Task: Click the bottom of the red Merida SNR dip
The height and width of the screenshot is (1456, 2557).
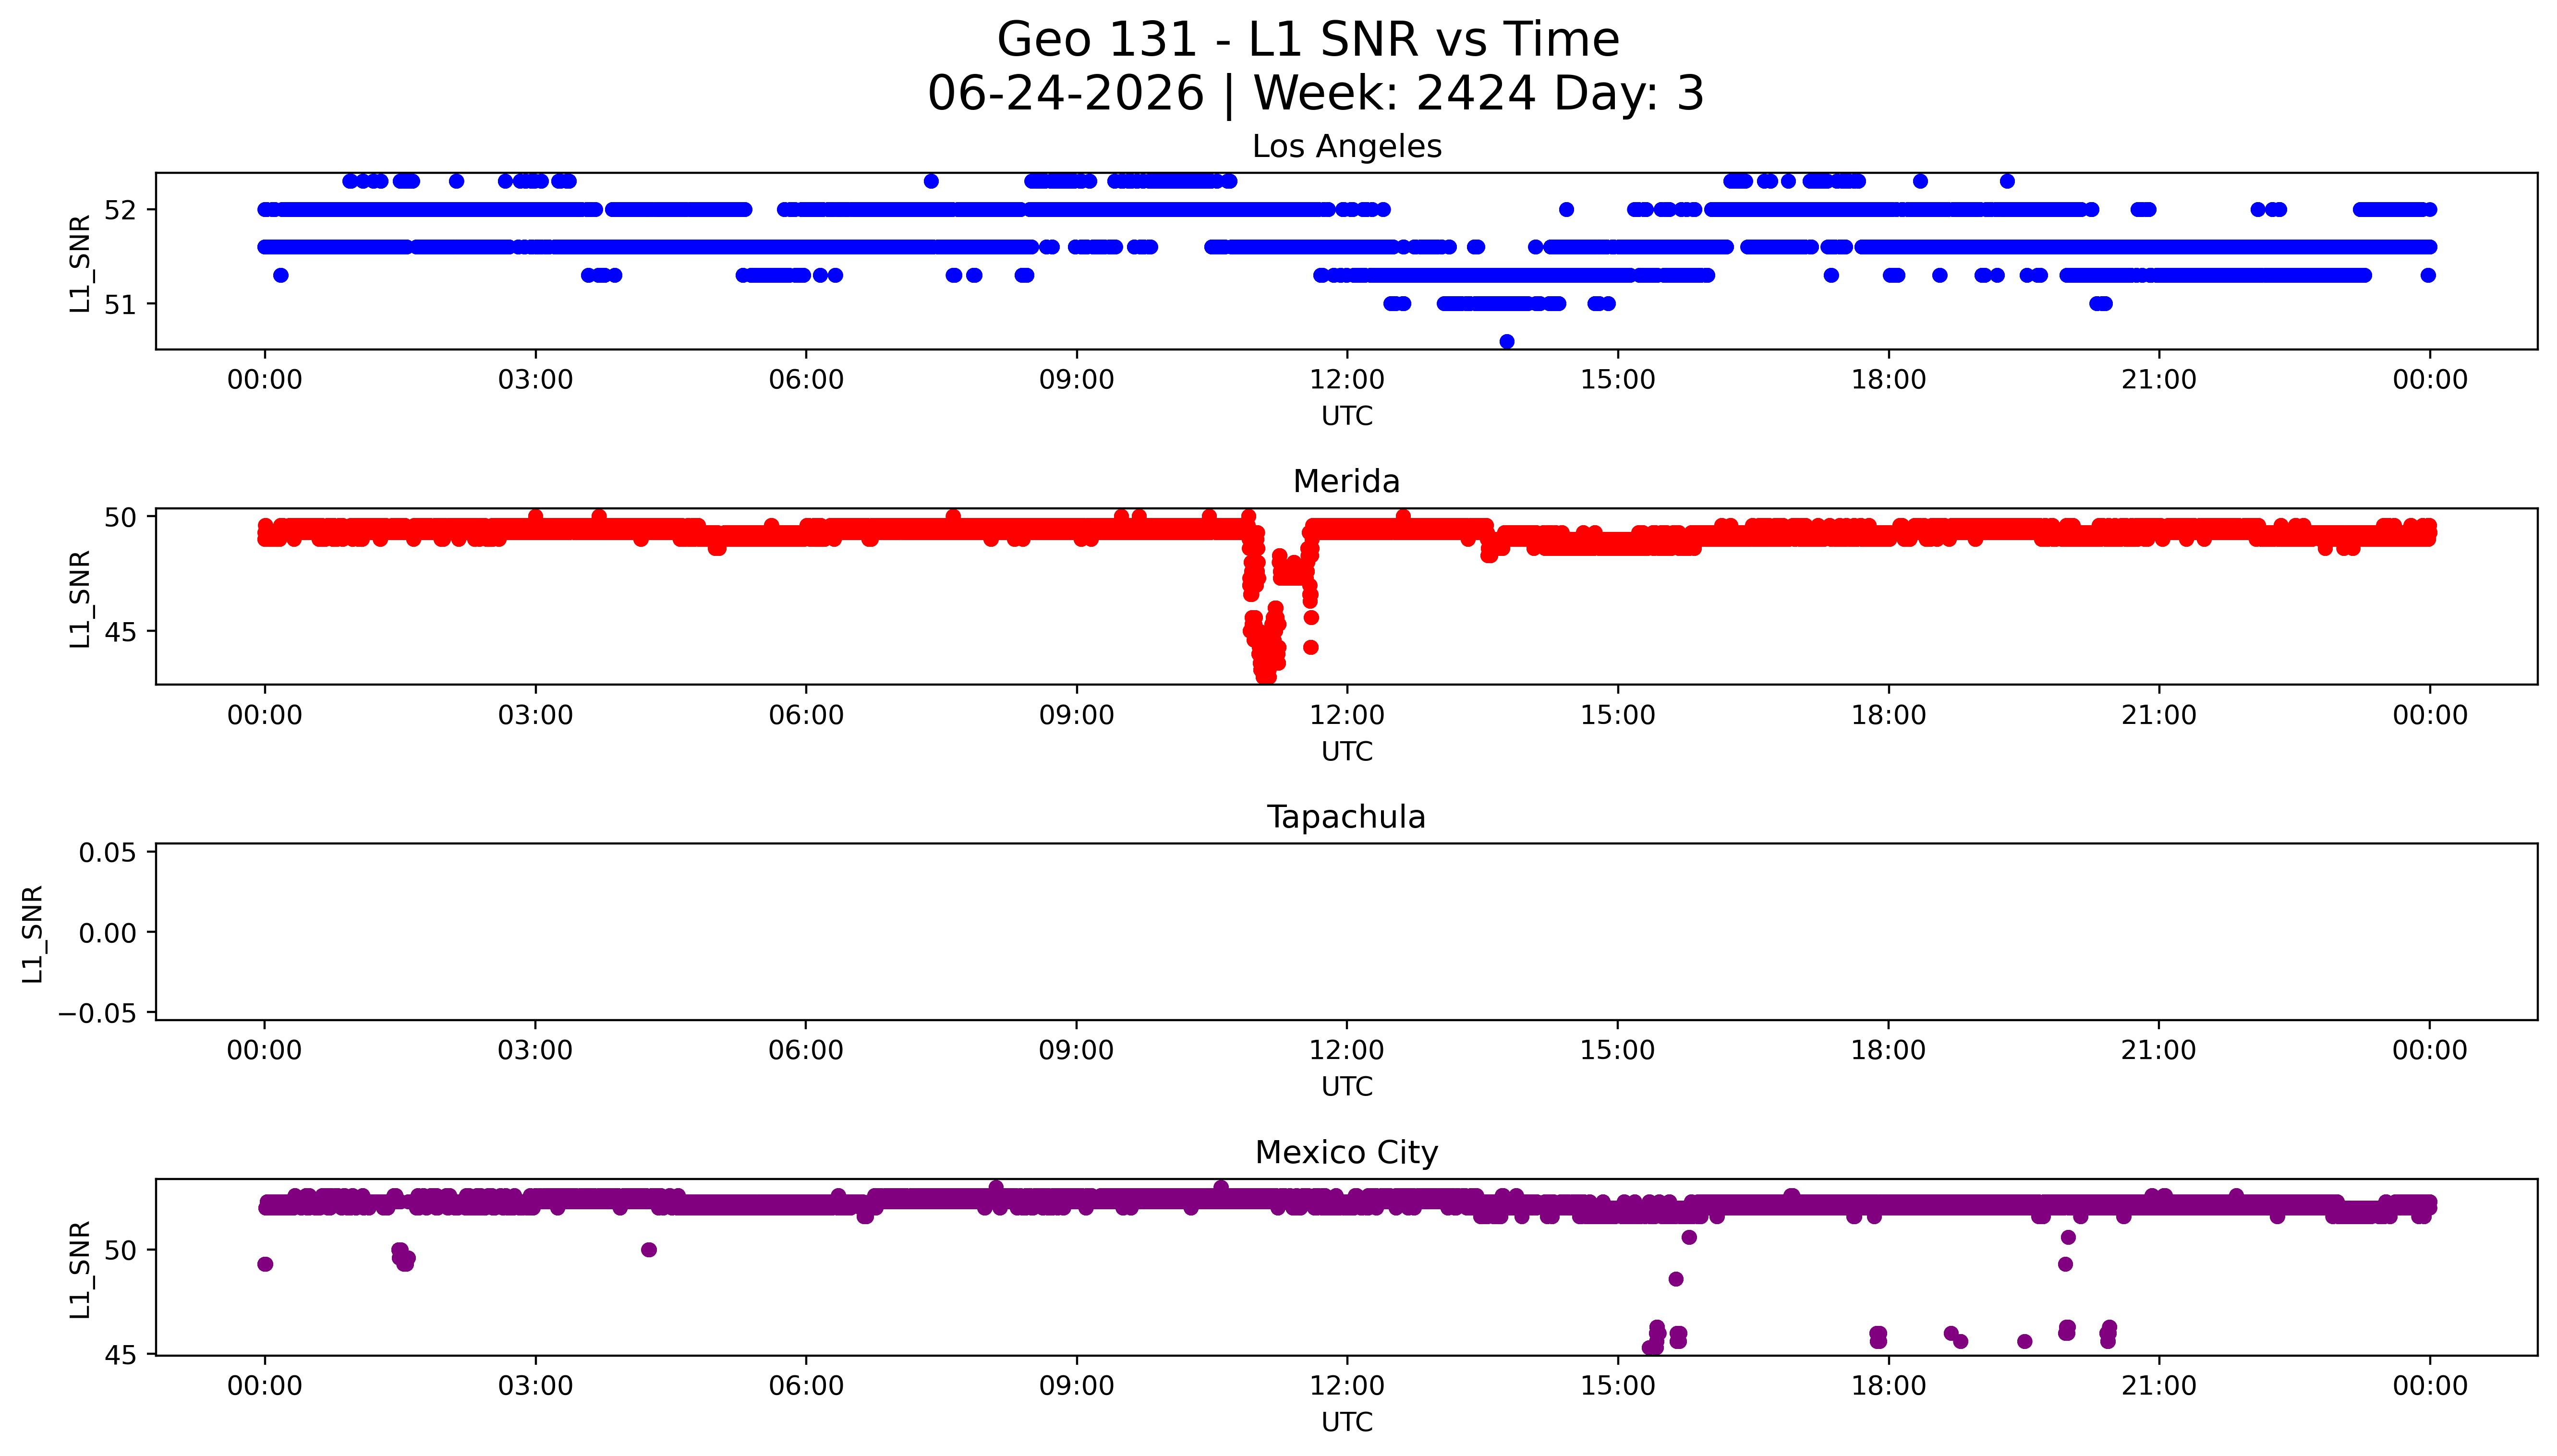Action: point(1266,676)
